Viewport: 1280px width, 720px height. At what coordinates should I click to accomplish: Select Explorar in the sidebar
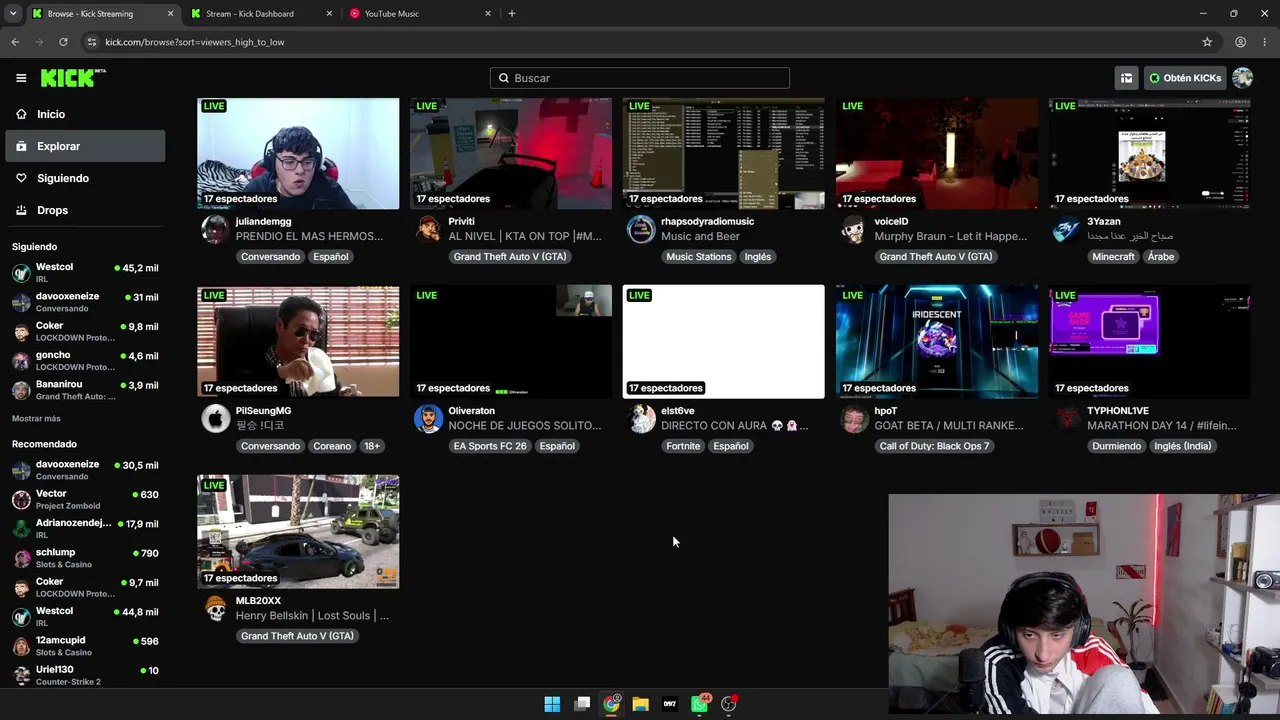click(85, 146)
